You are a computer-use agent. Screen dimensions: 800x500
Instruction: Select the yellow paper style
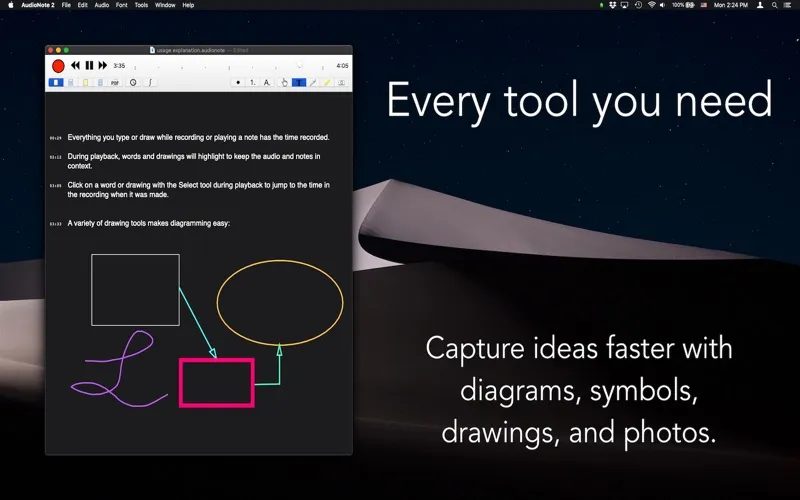[x=86, y=82]
